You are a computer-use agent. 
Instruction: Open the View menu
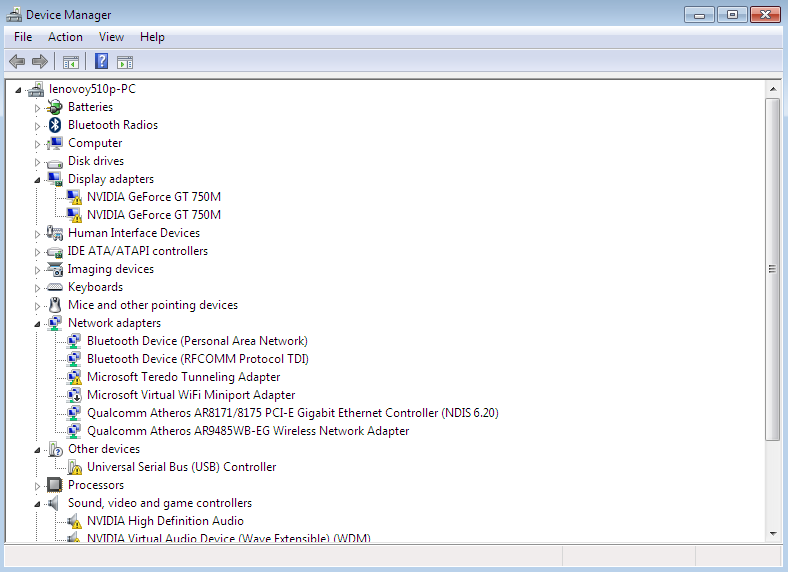[x=111, y=37]
